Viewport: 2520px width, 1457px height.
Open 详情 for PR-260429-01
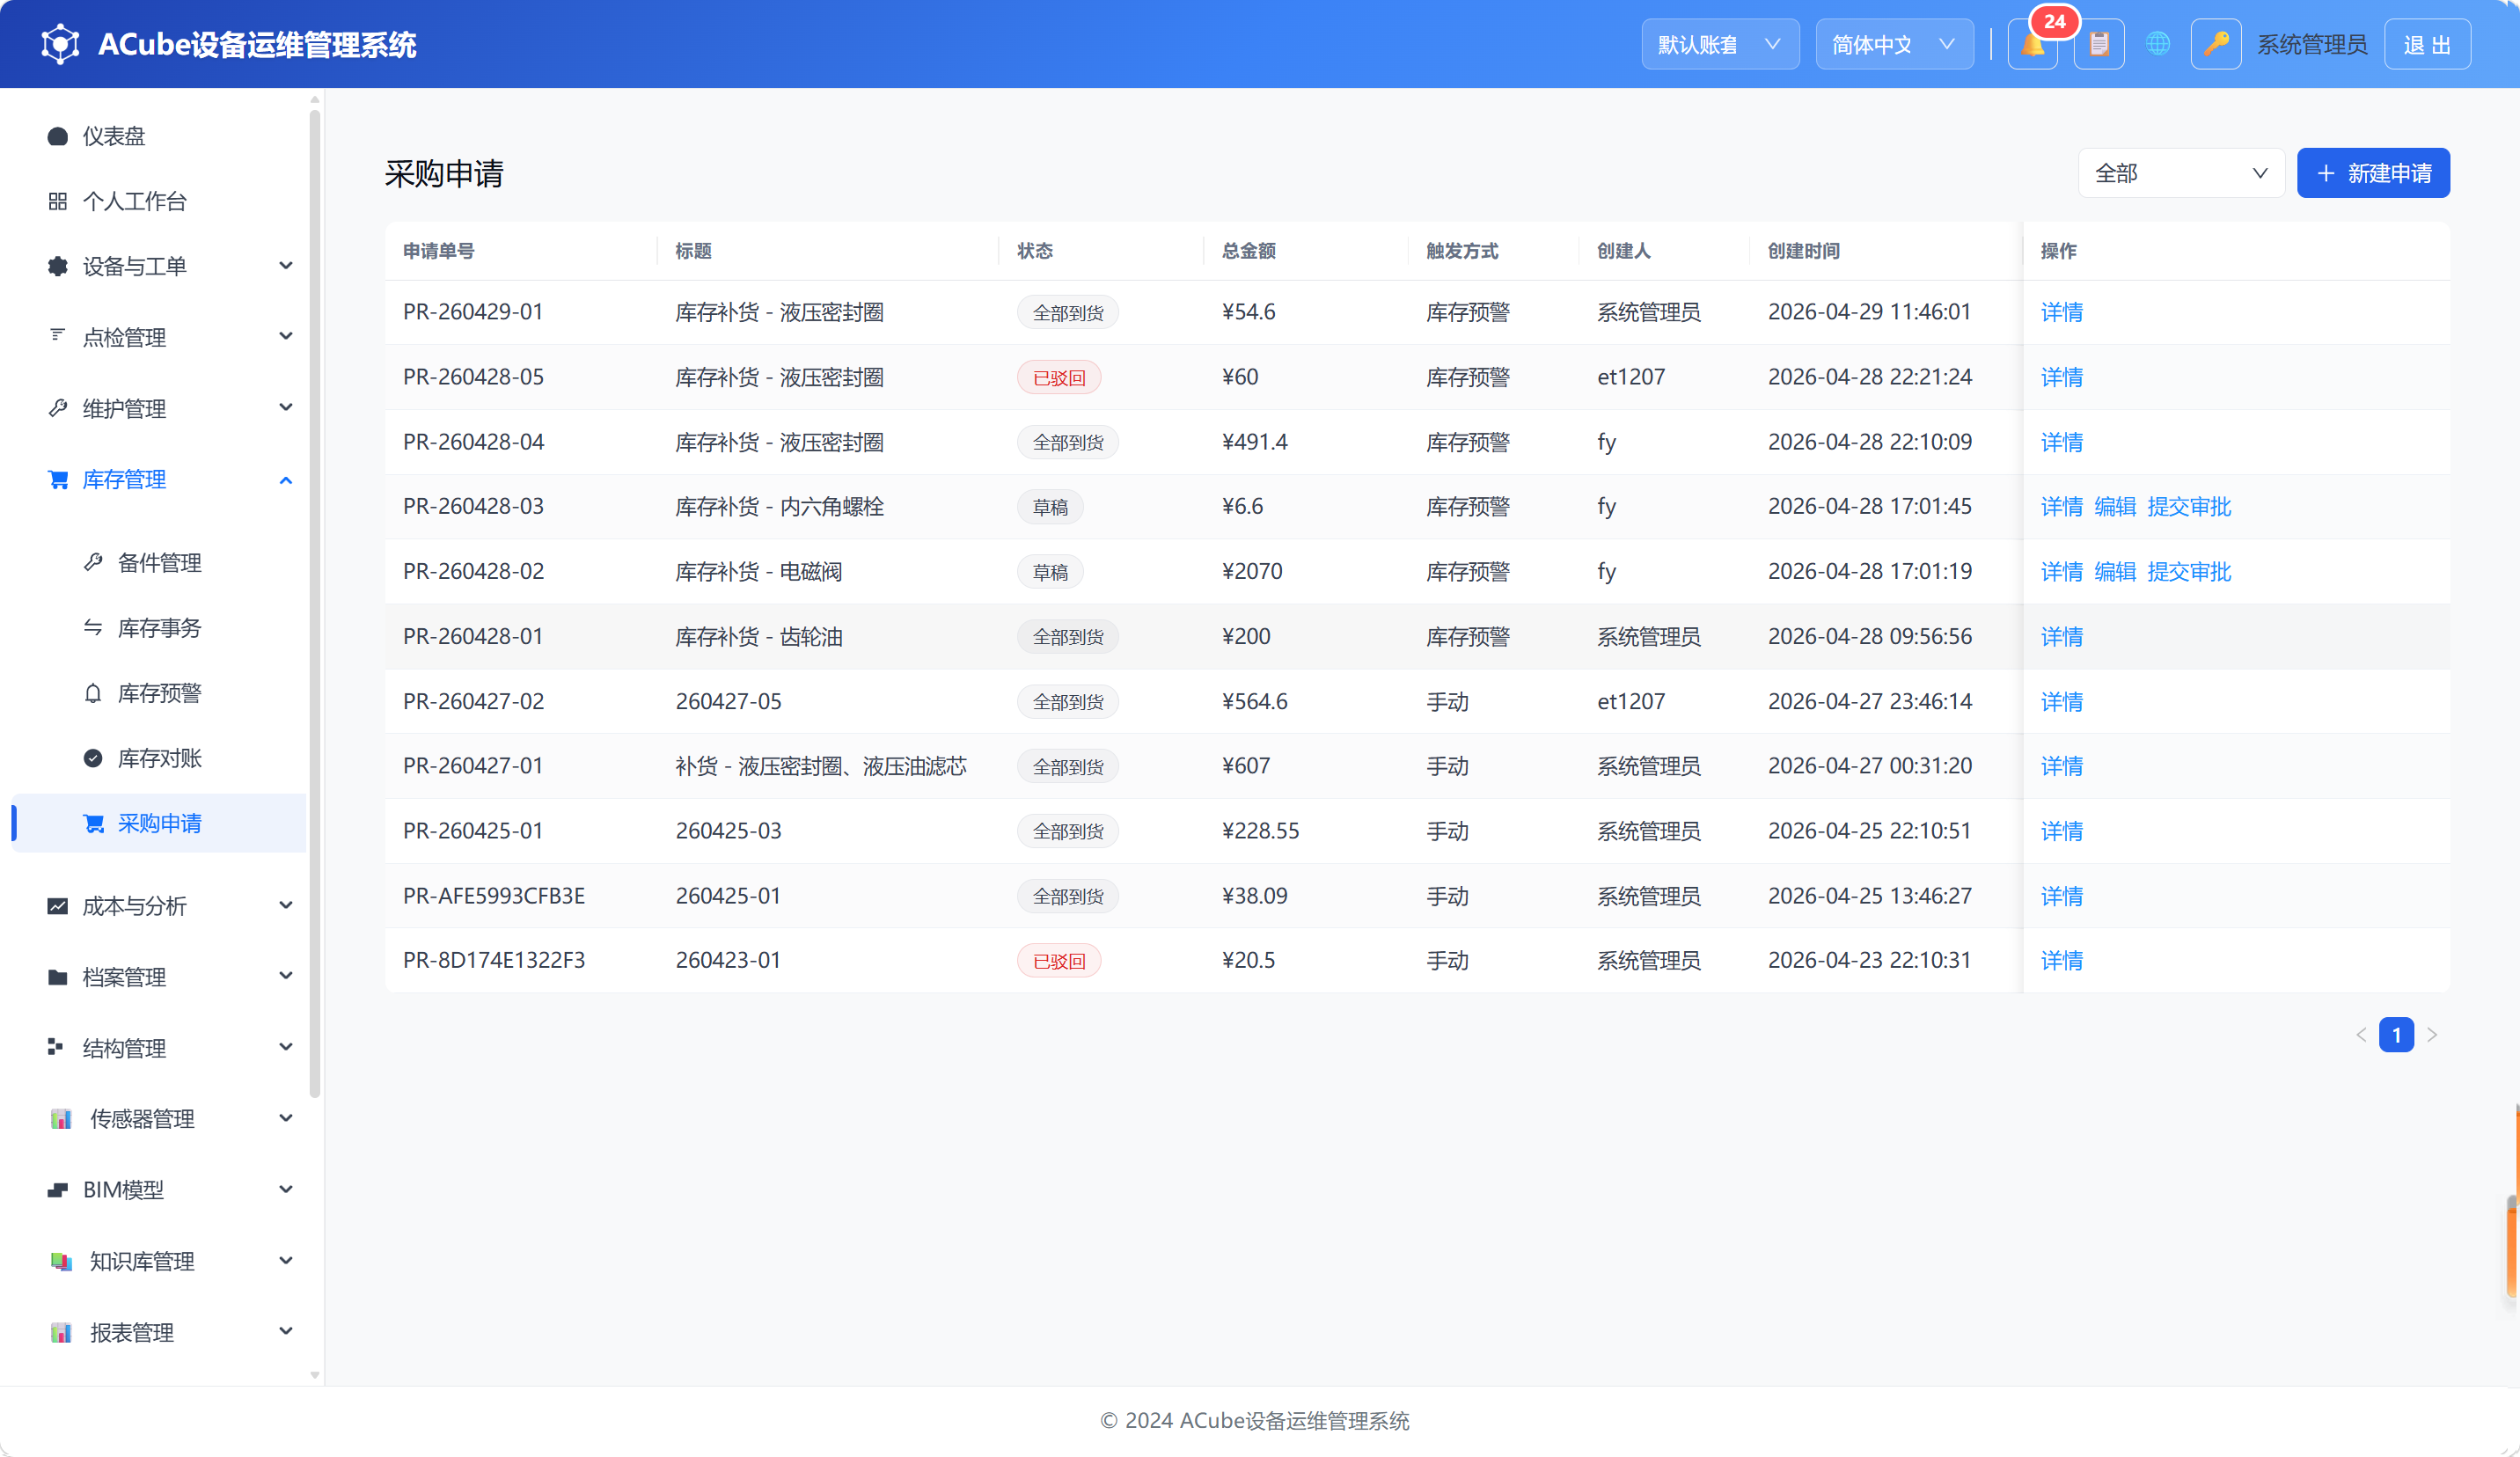pyautogui.click(x=2061, y=312)
